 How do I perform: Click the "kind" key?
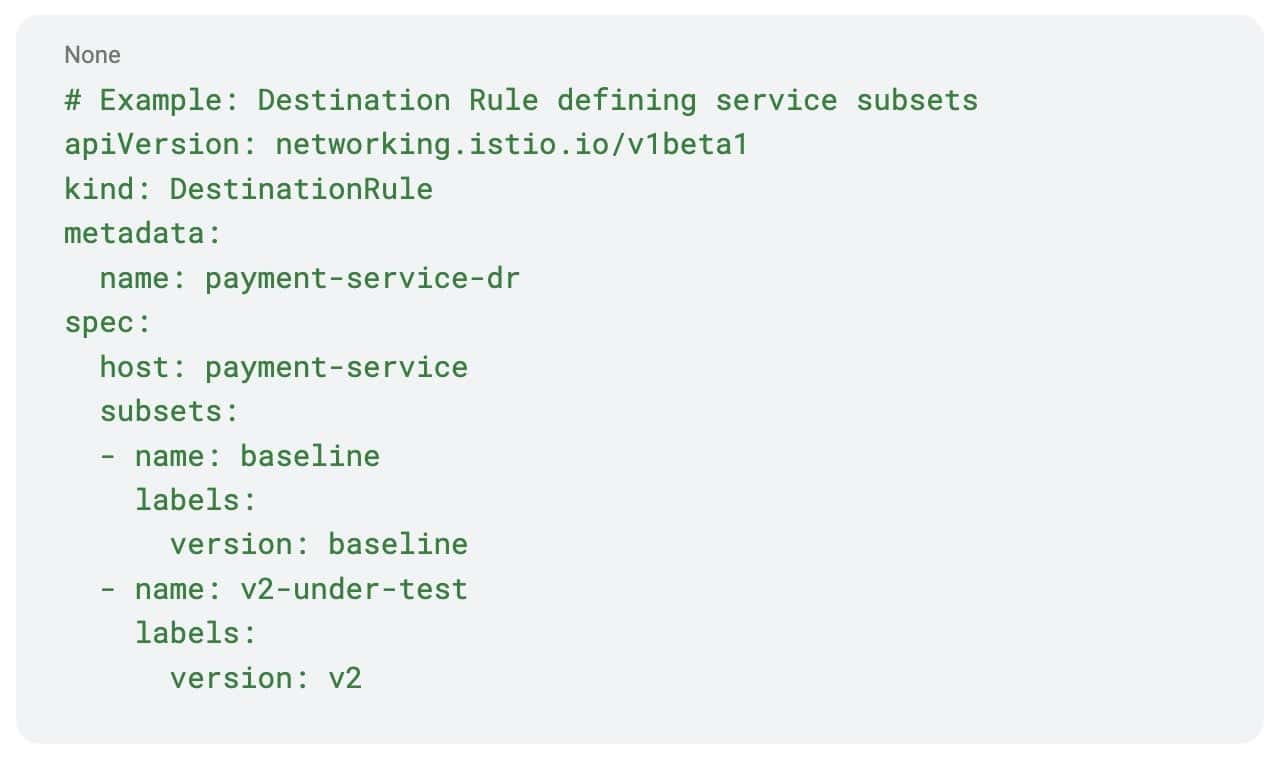tap(99, 189)
